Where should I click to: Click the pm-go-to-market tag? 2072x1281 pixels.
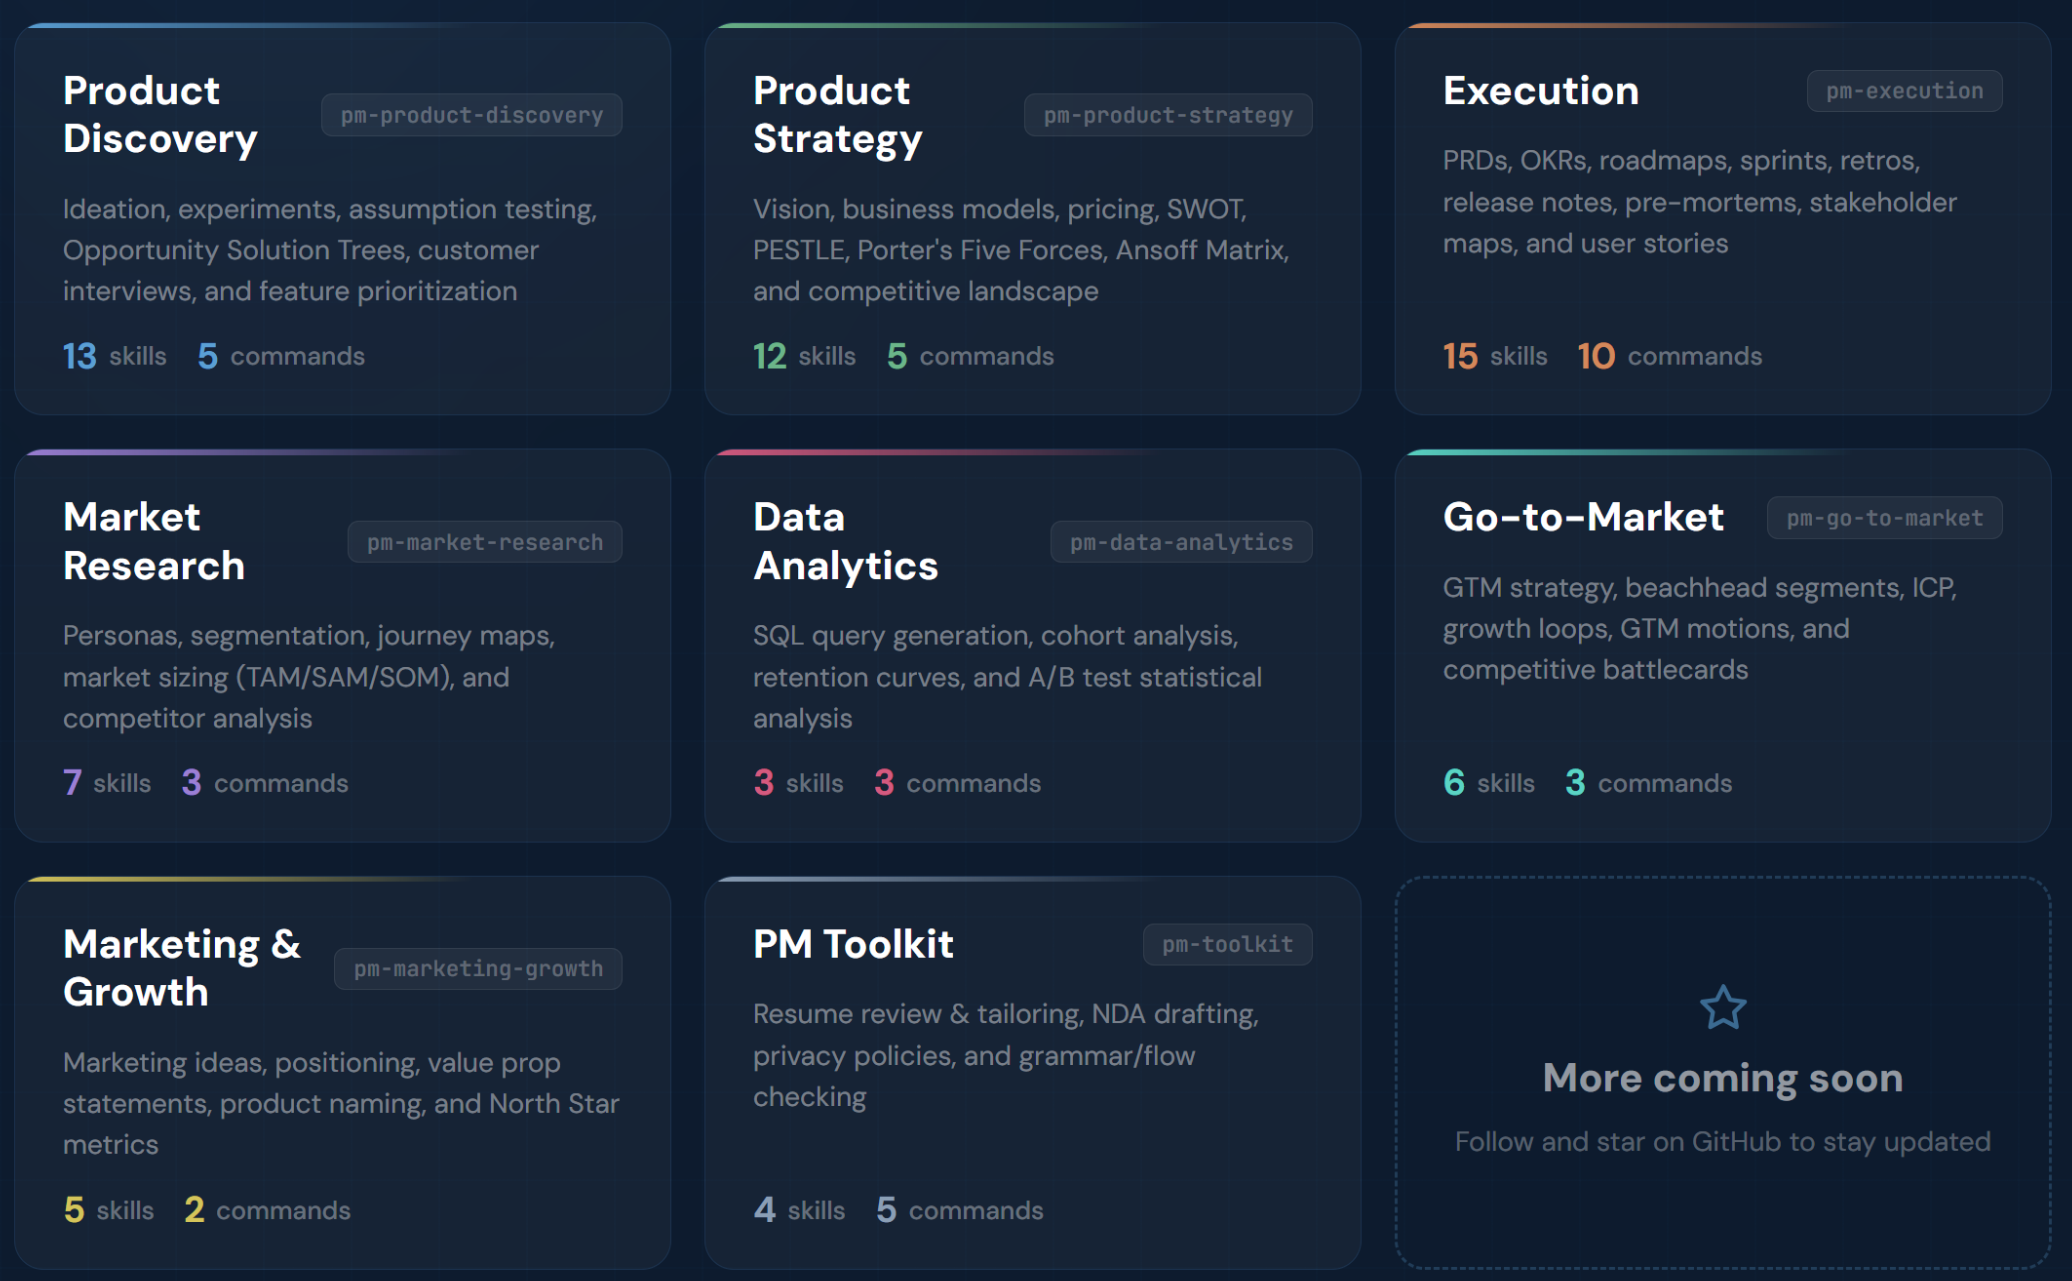[x=1883, y=518]
